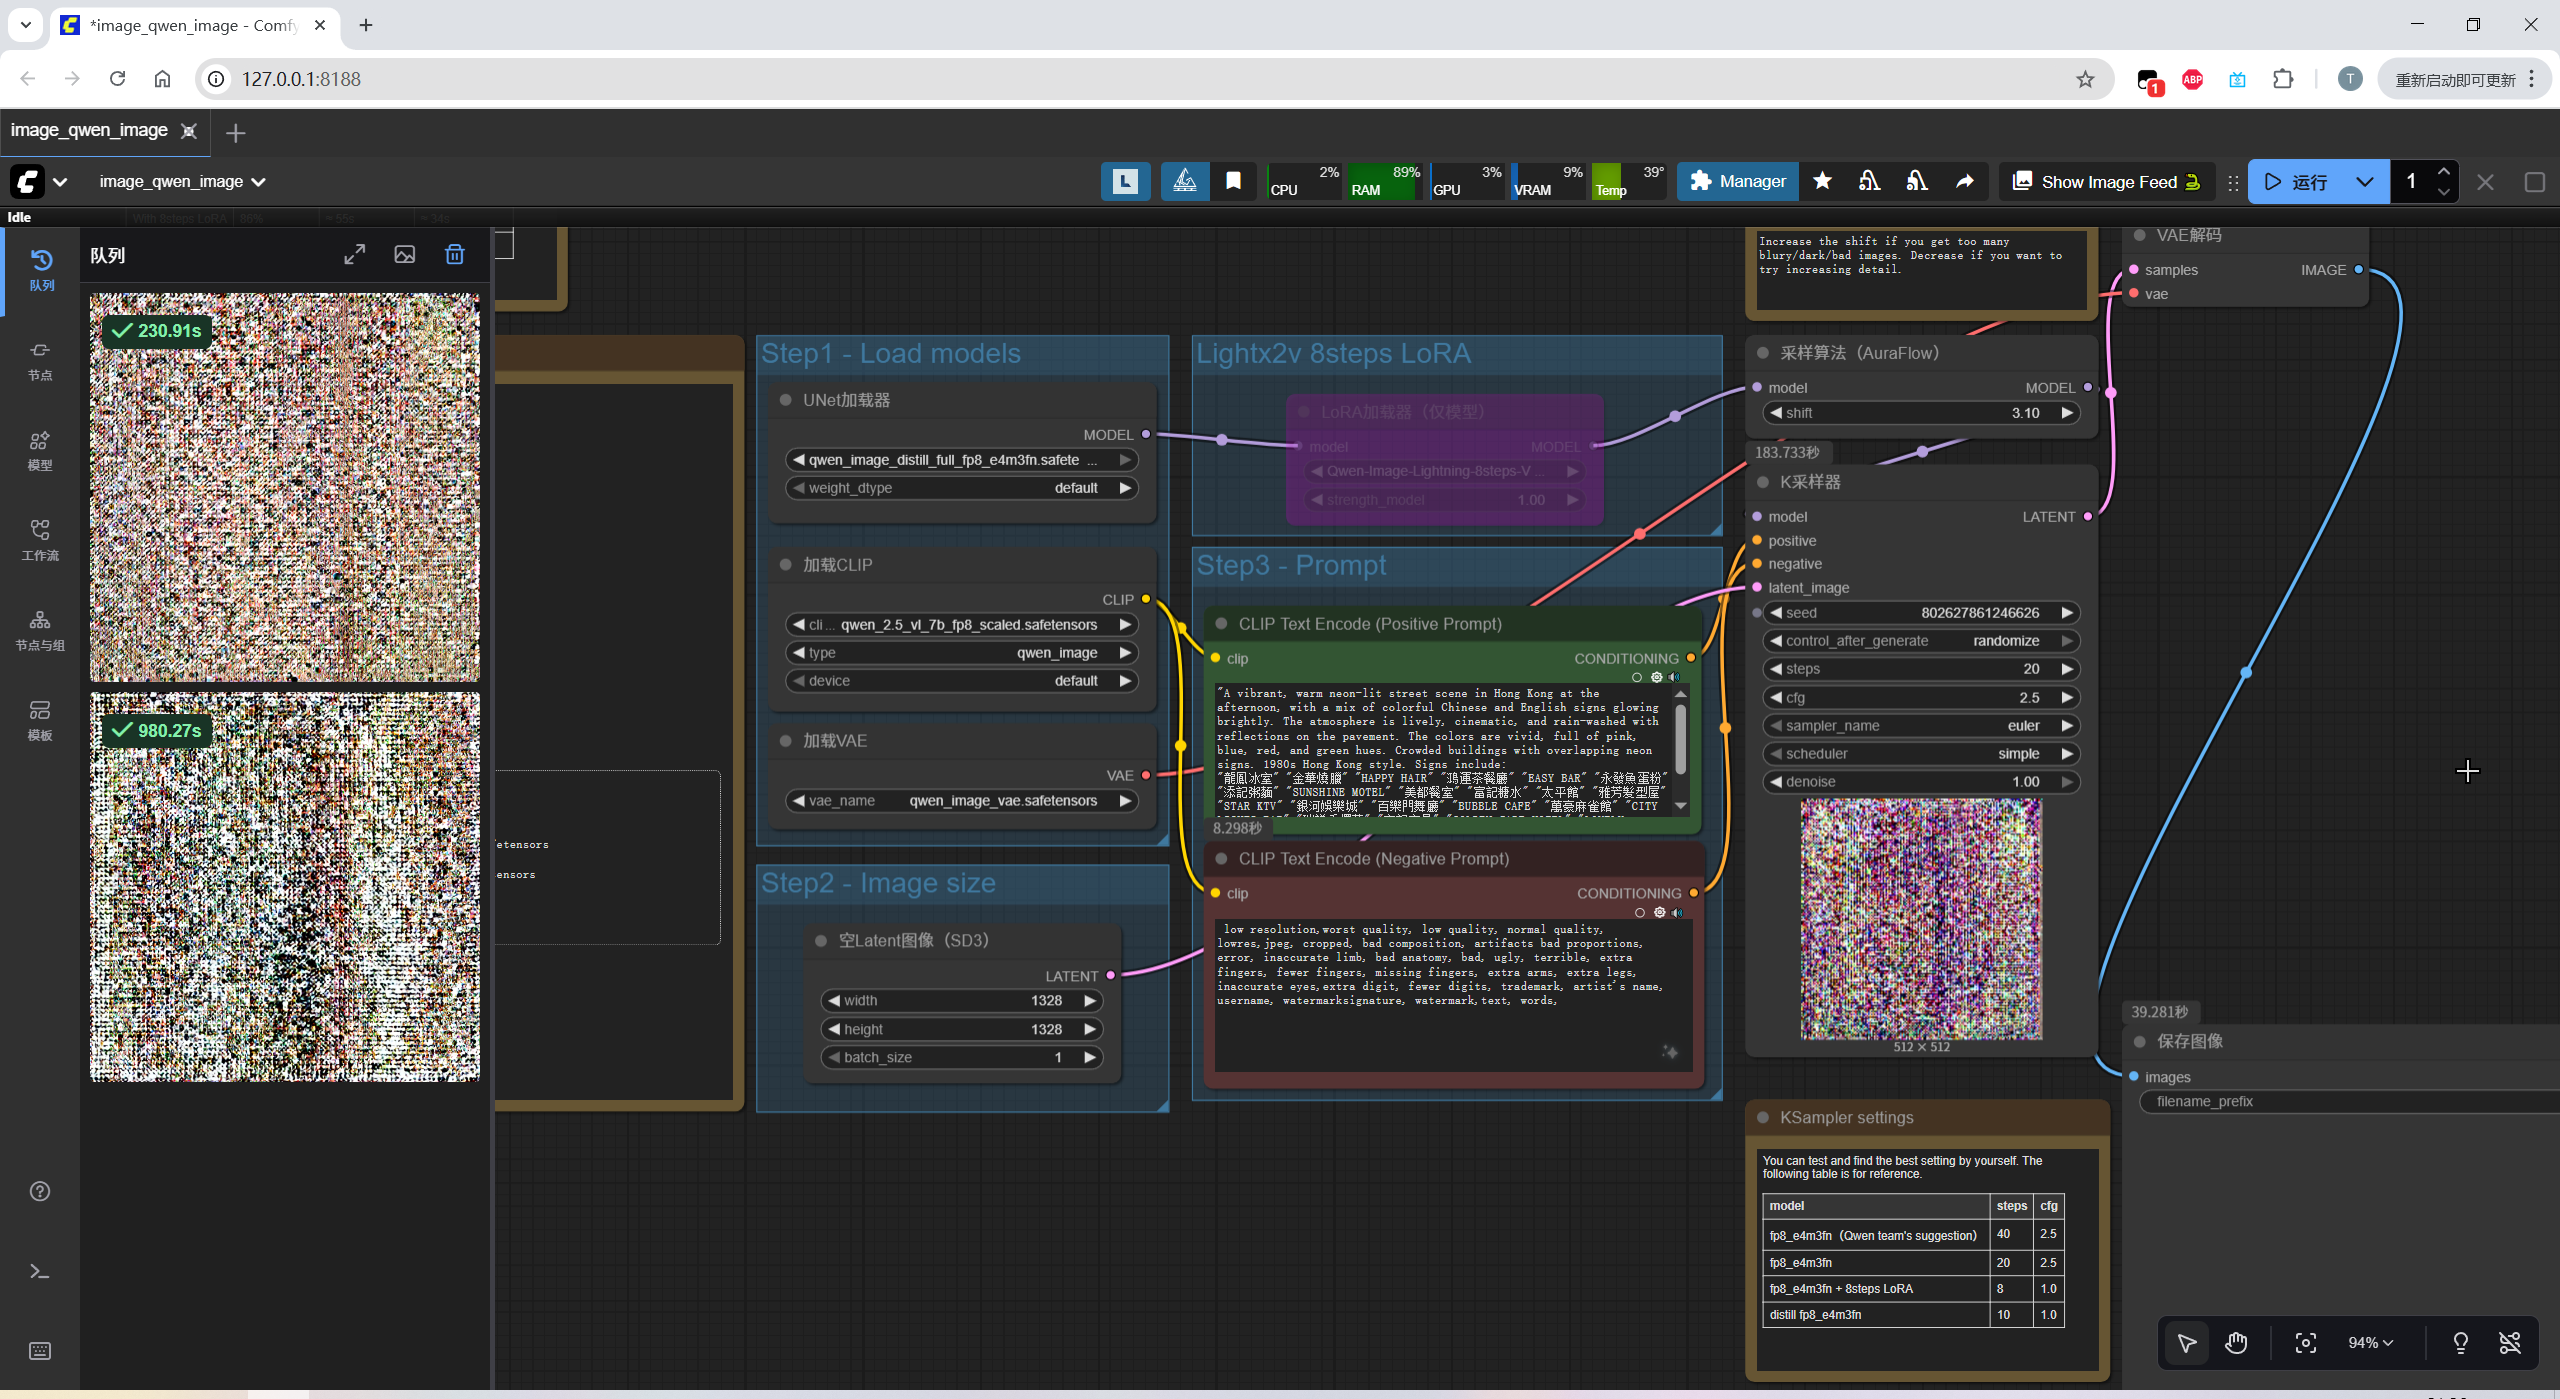Open the queue history sidebar icon

[x=40, y=269]
